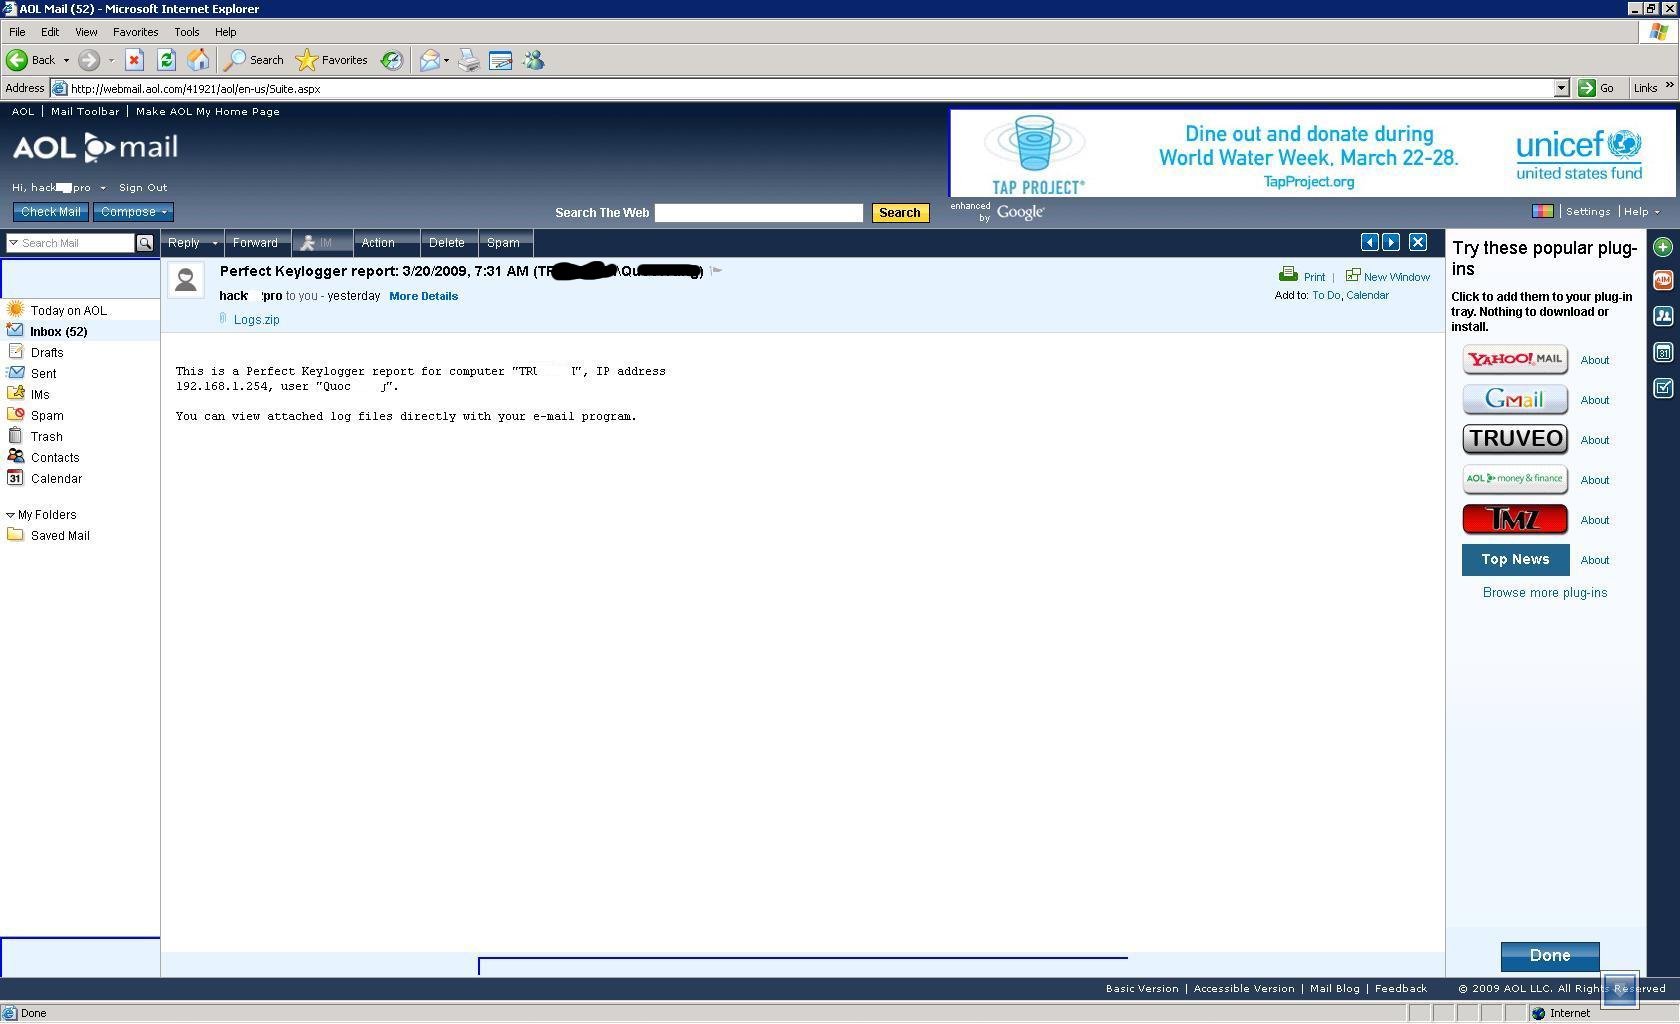Open the File menu
The image size is (1680, 1024).
tap(17, 32)
